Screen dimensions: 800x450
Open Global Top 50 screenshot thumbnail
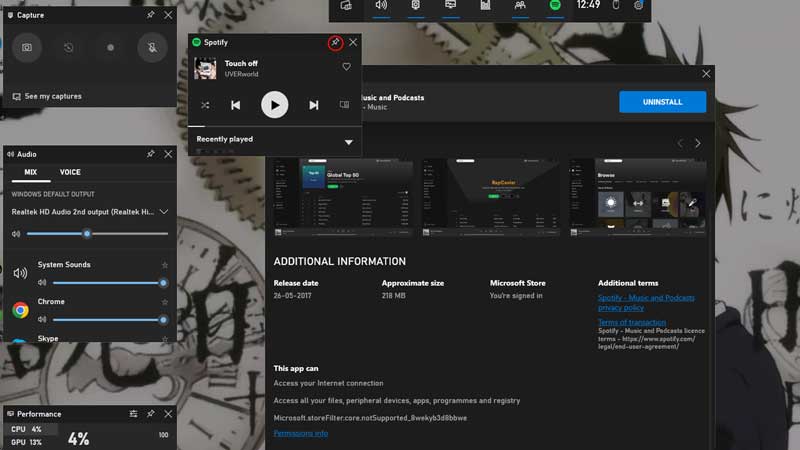coord(342,197)
